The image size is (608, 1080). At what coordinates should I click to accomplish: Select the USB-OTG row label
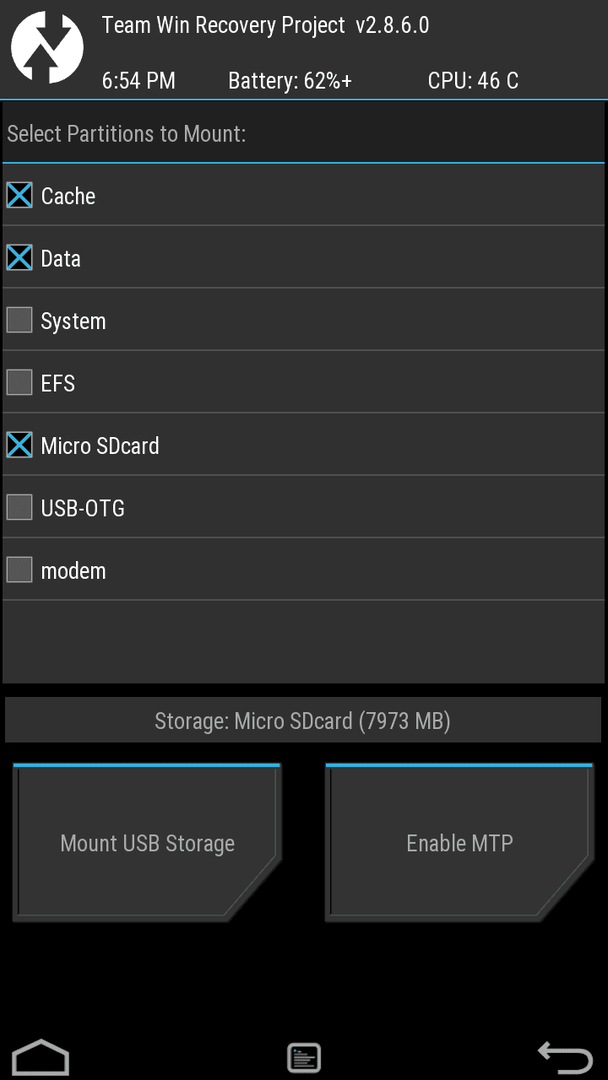[83, 509]
